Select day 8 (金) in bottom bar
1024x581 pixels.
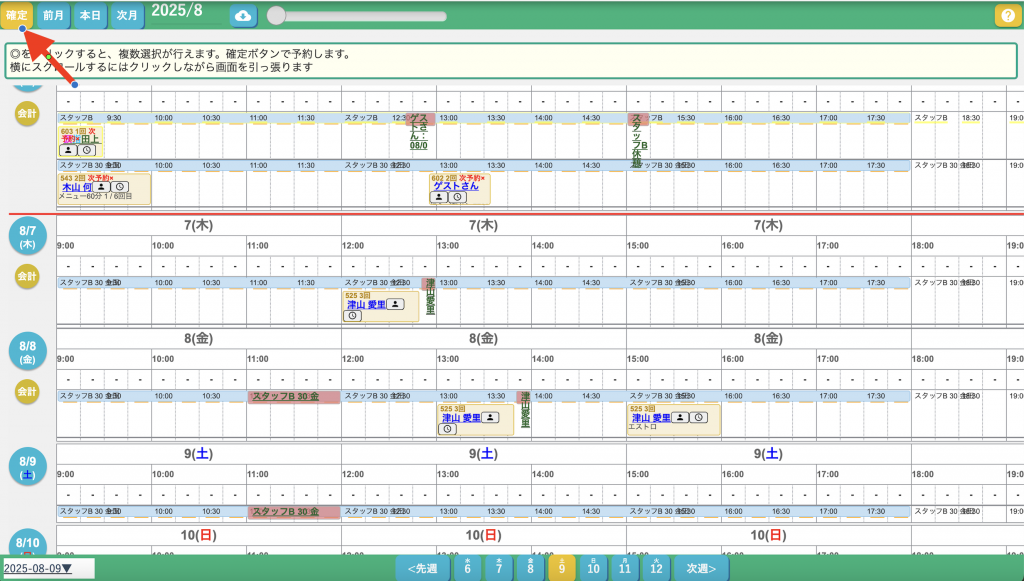[x=530, y=568]
